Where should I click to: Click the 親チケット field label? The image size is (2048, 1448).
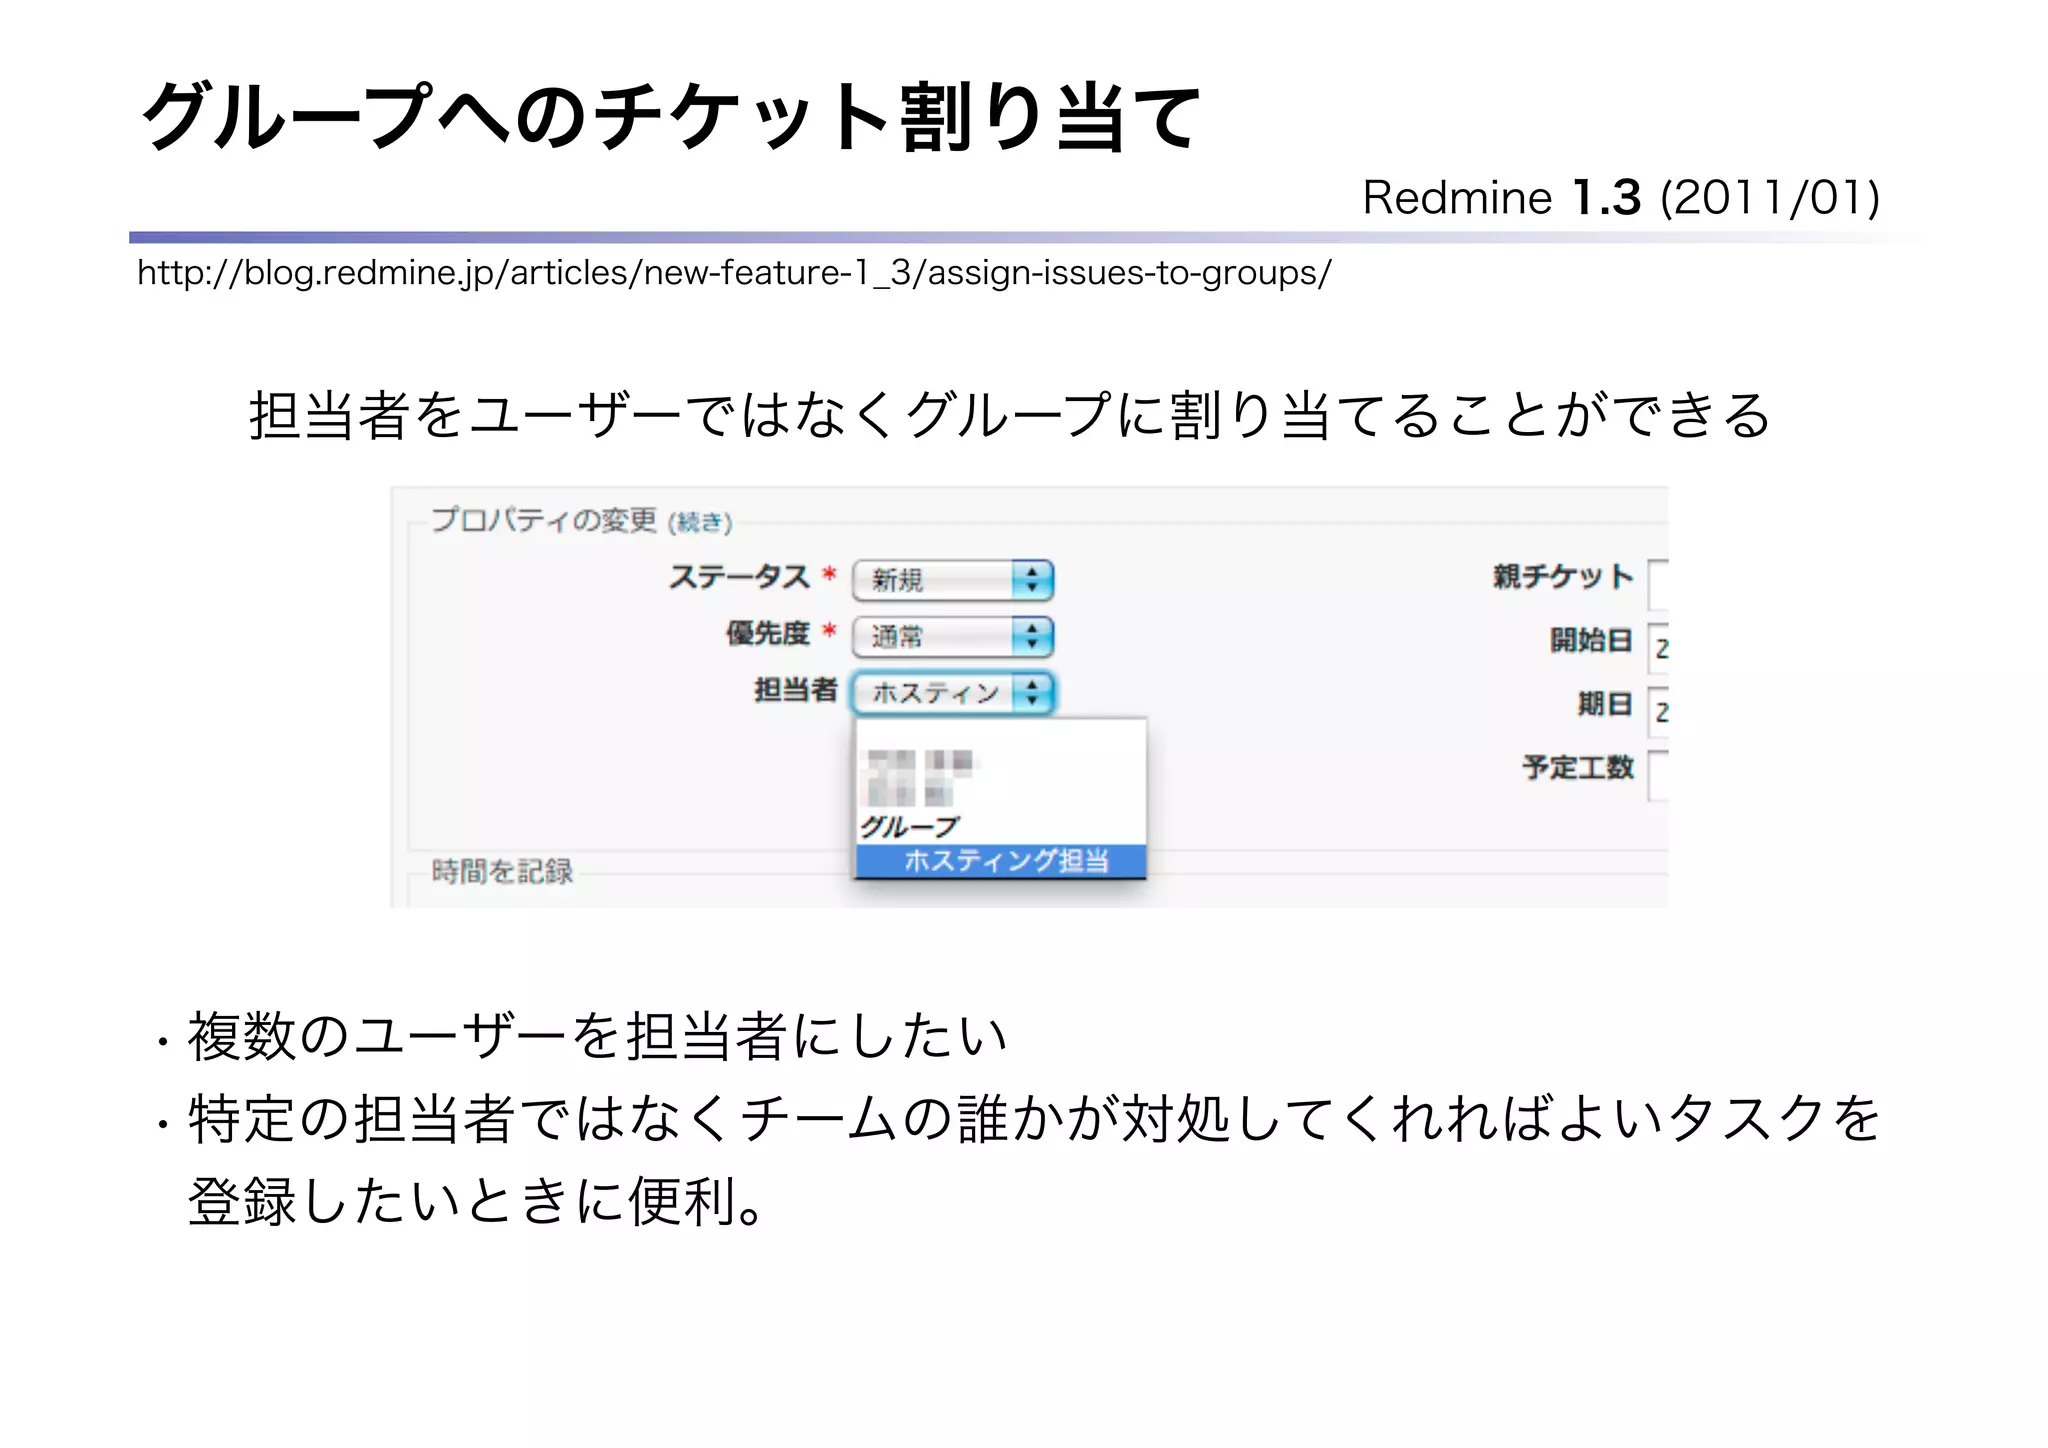(1563, 577)
